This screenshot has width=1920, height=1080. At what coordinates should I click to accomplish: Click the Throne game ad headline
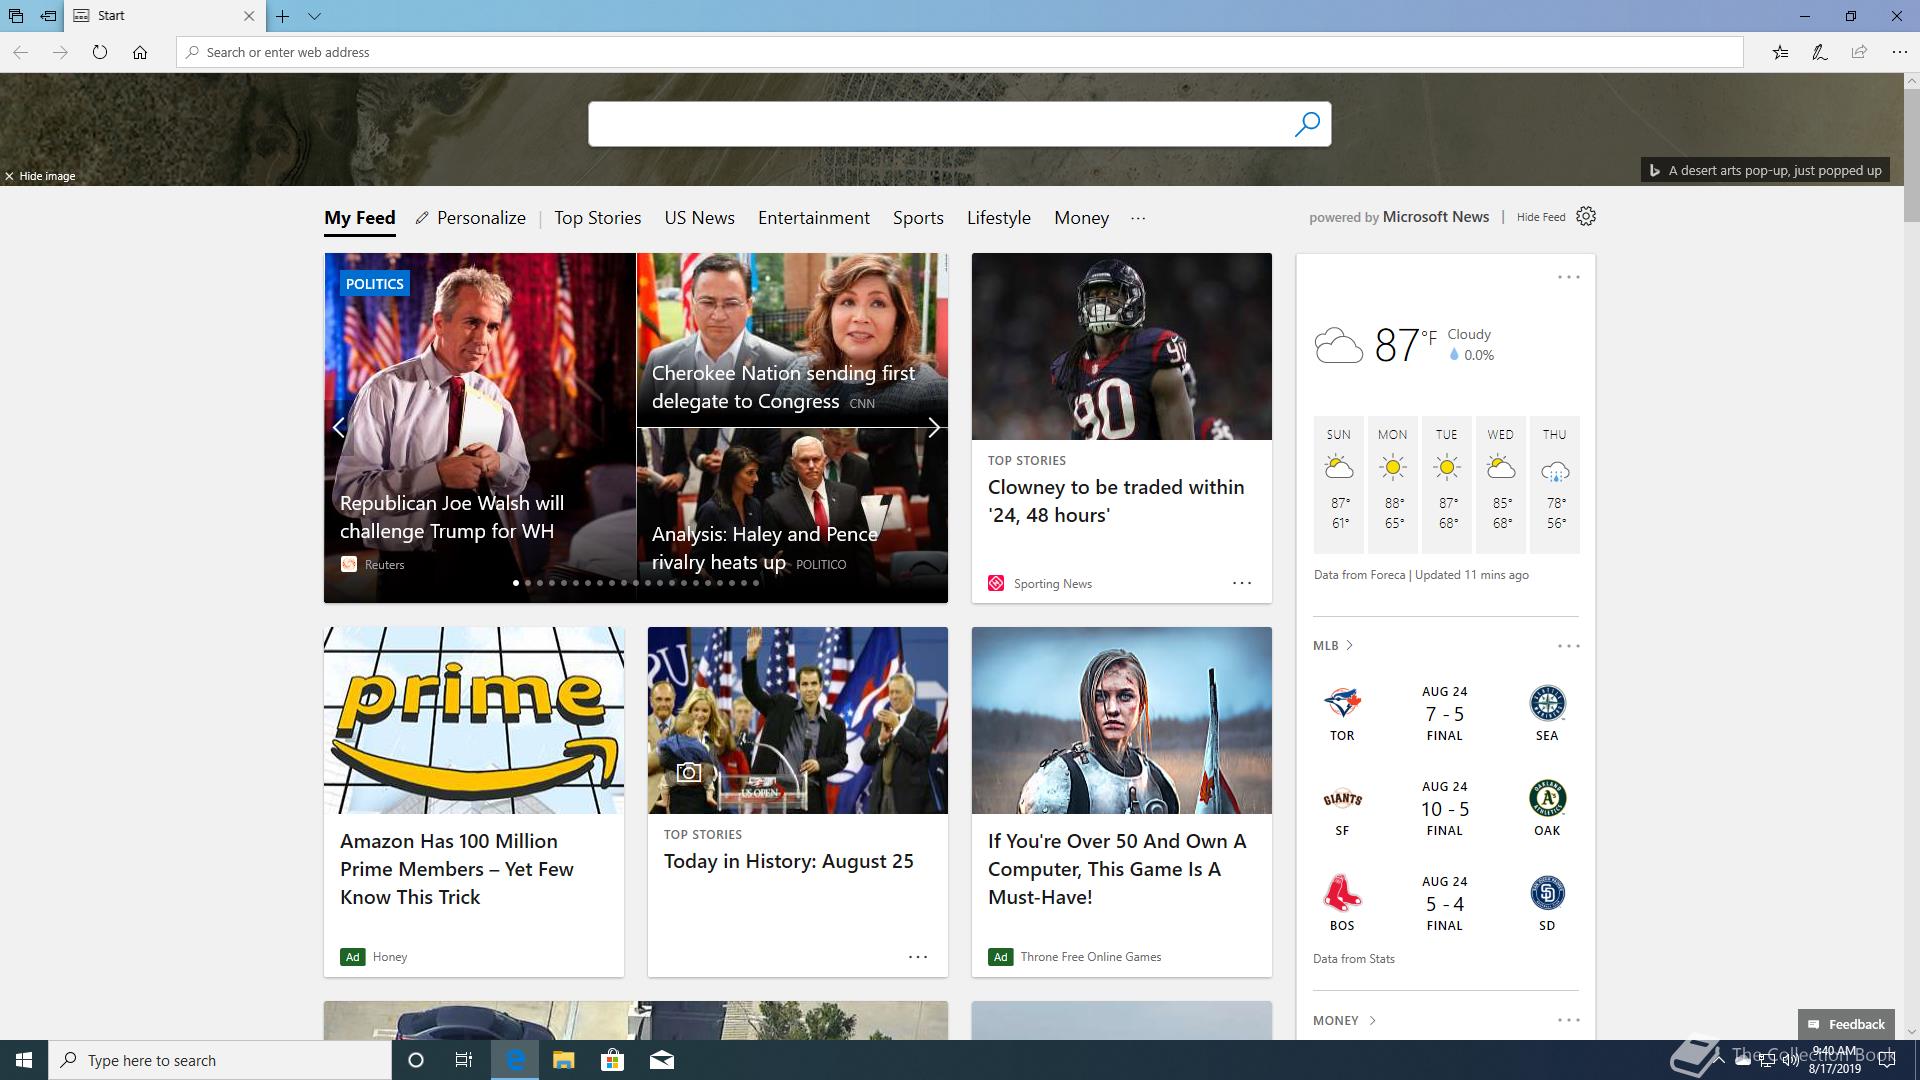[x=1117, y=869]
